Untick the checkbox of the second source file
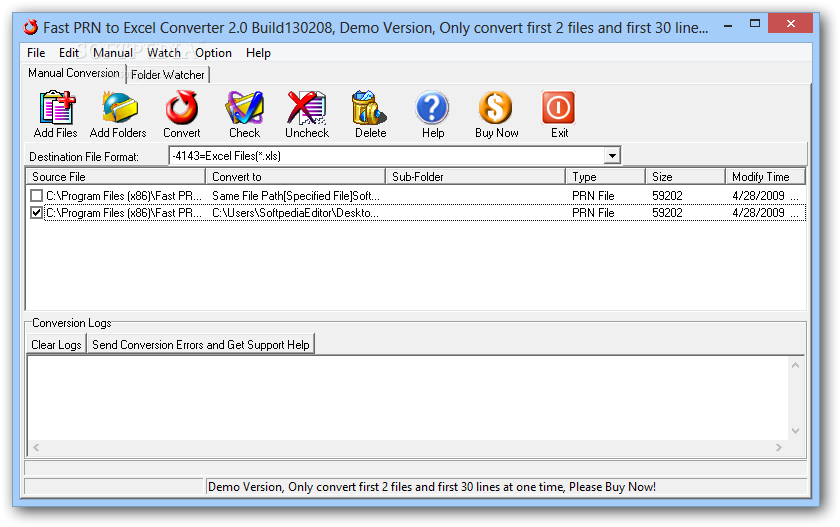Image resolution: width=840 pixels, height=527 pixels. [36, 213]
